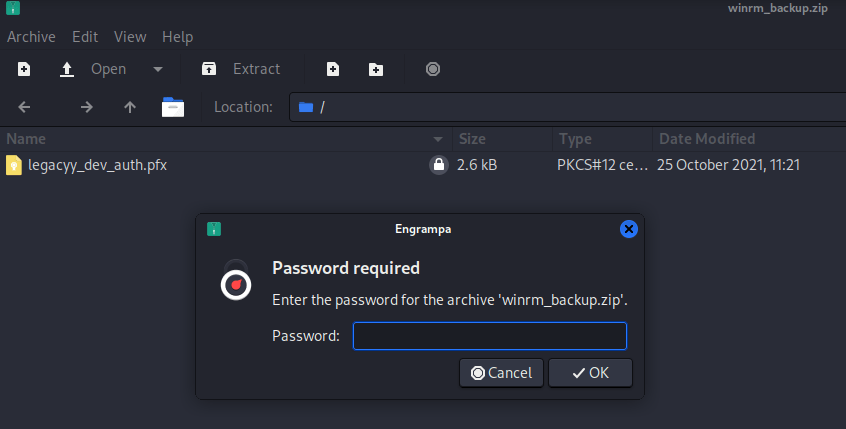Screen dimensions: 846x429
Task: Click the stop operation icon
Action: click(432, 69)
